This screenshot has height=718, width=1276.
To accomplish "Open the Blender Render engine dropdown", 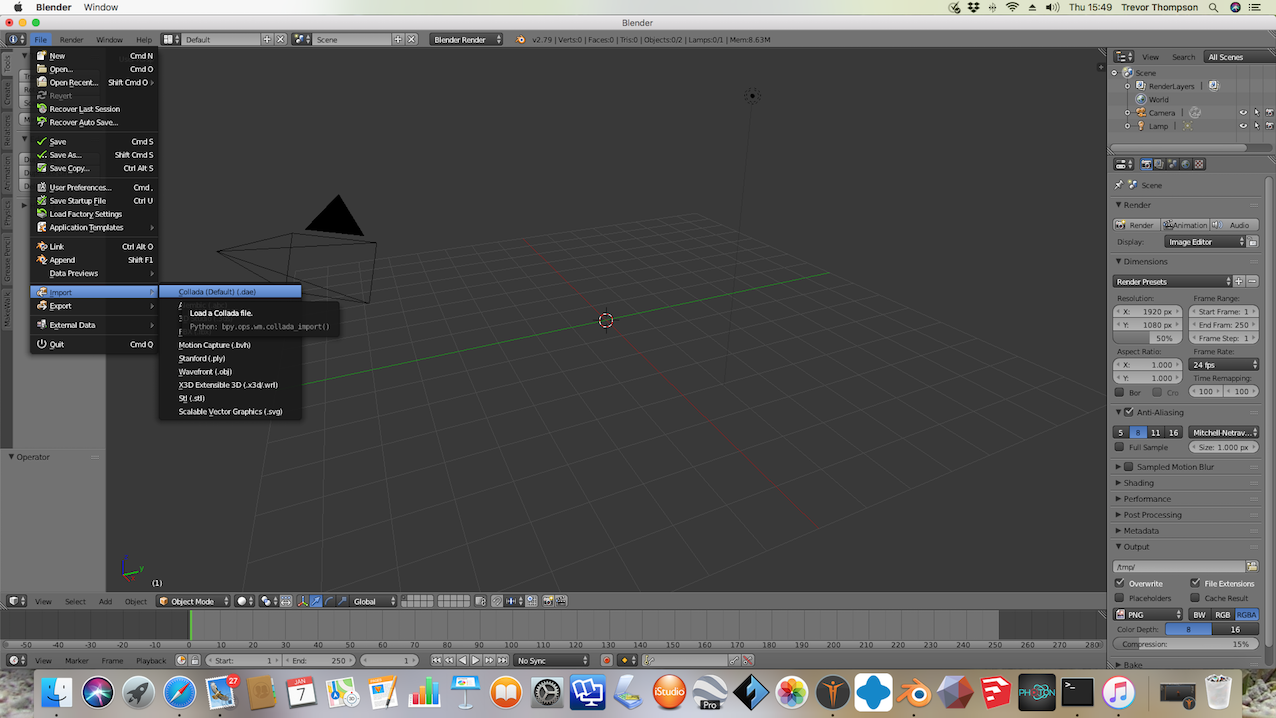I will [x=467, y=39].
